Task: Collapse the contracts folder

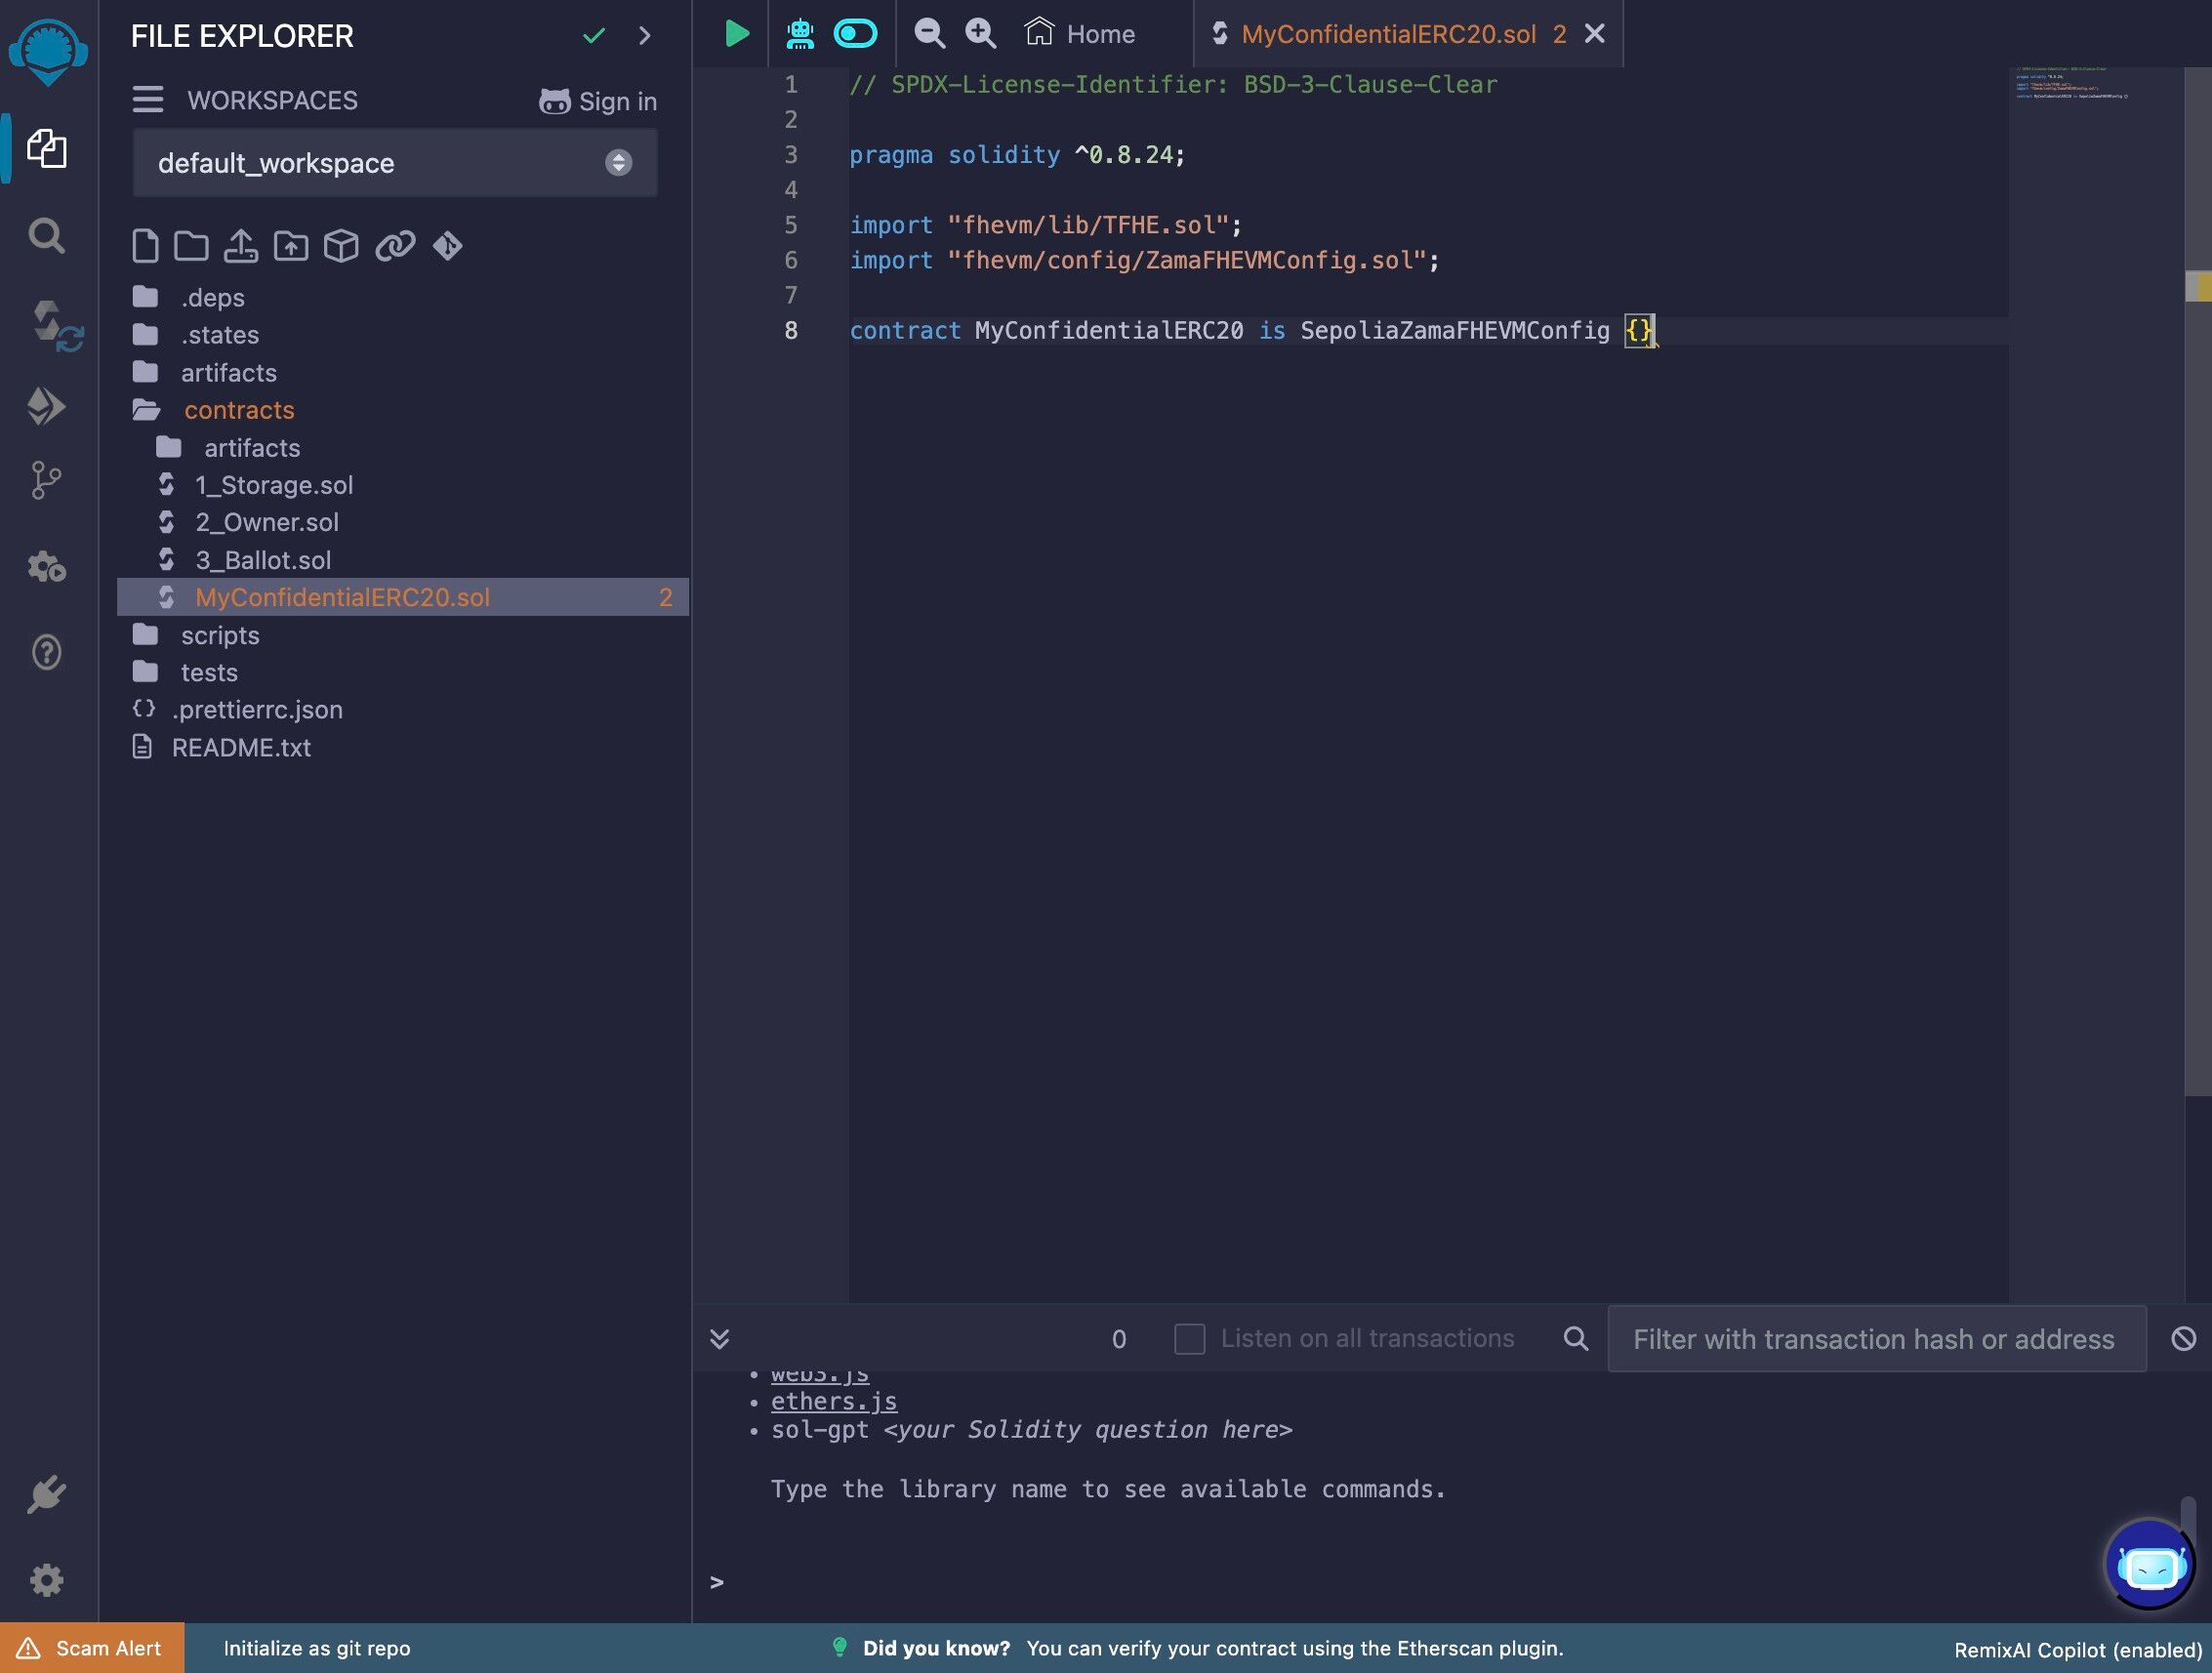Action: 239,410
